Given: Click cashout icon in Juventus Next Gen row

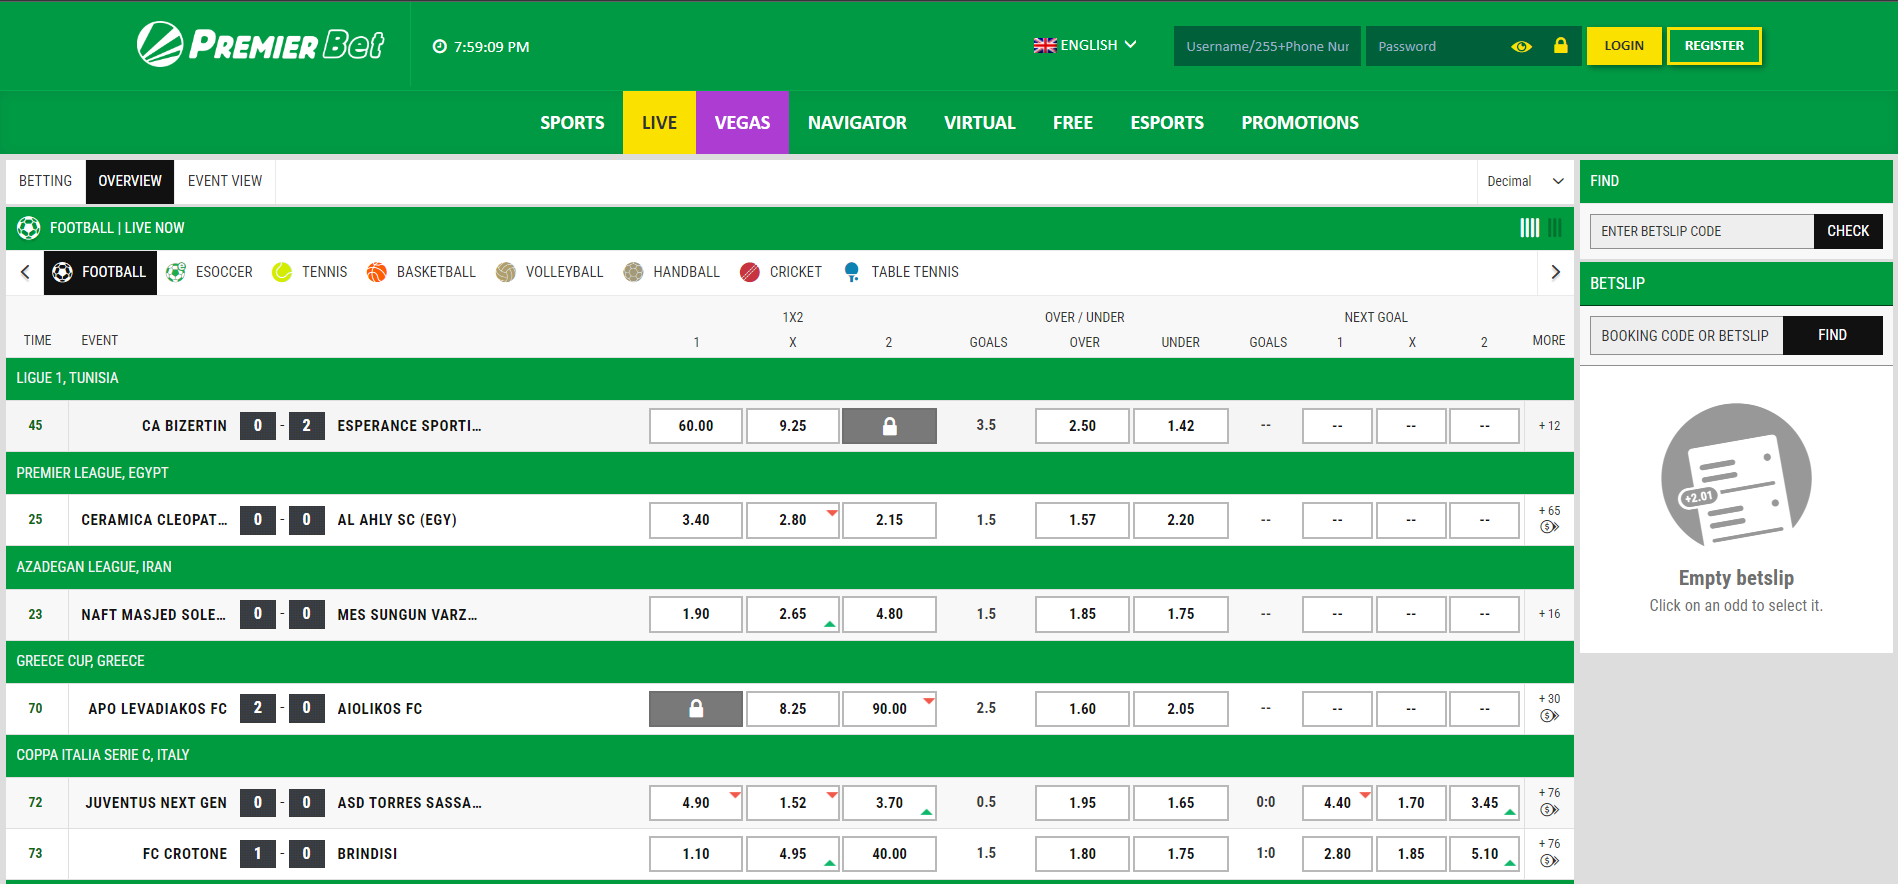Looking at the screenshot, I should click(1549, 810).
